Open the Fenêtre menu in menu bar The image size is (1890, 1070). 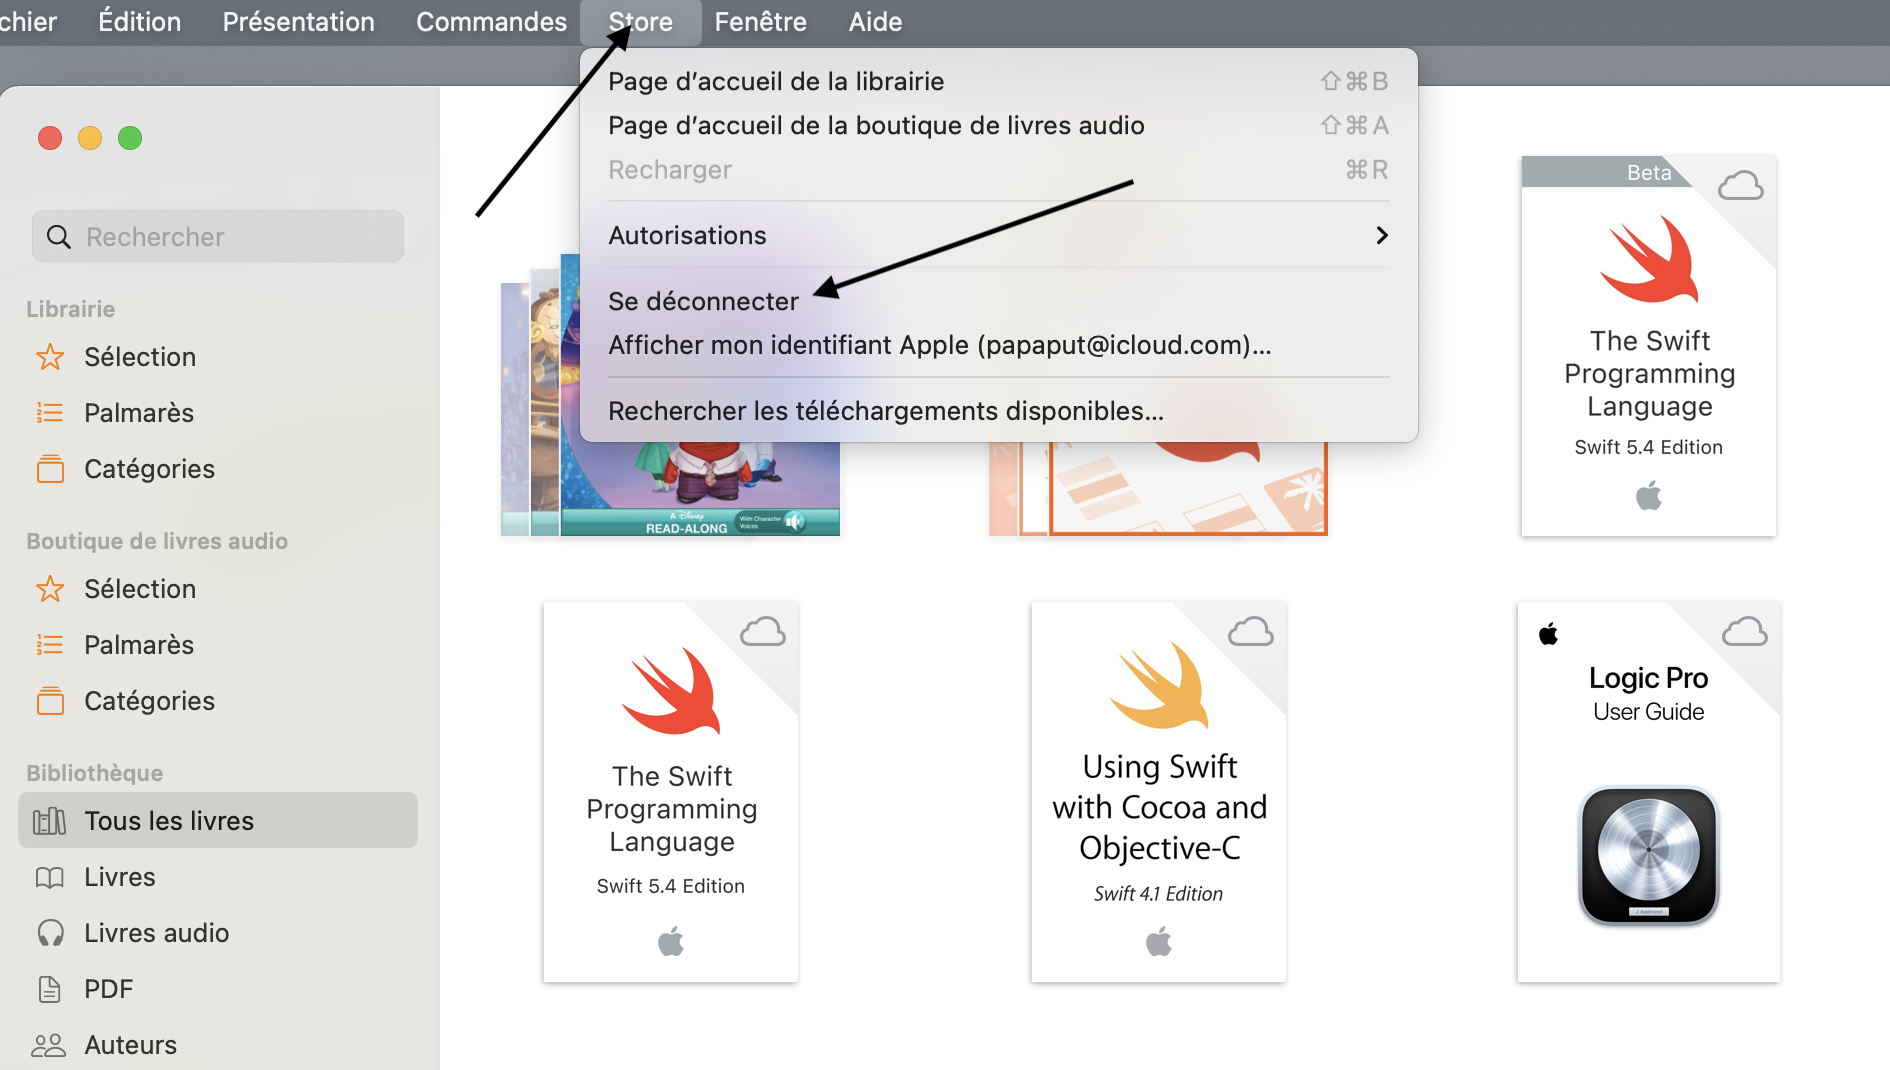coord(760,22)
